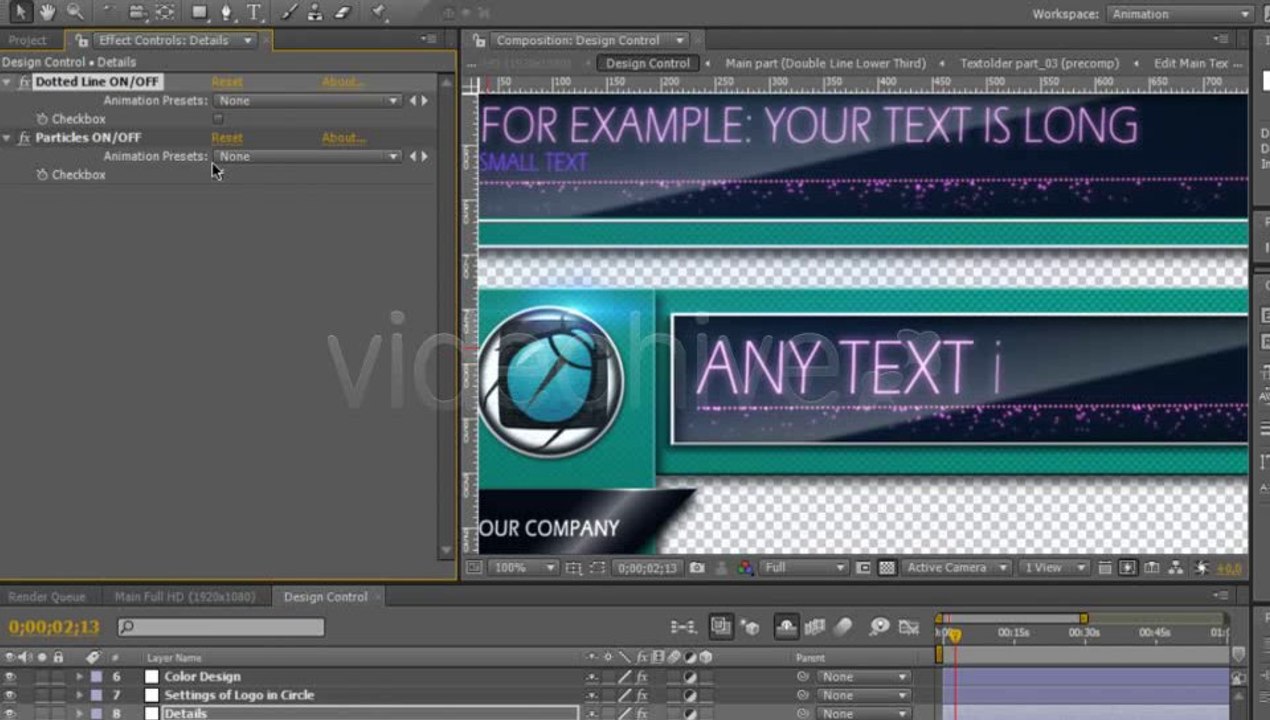Select the Brush tool
1270x720 pixels.
click(x=289, y=12)
